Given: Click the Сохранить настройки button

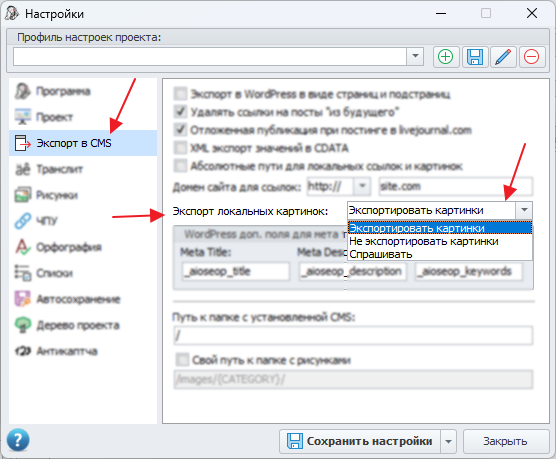Looking at the screenshot, I should pos(360,442).
